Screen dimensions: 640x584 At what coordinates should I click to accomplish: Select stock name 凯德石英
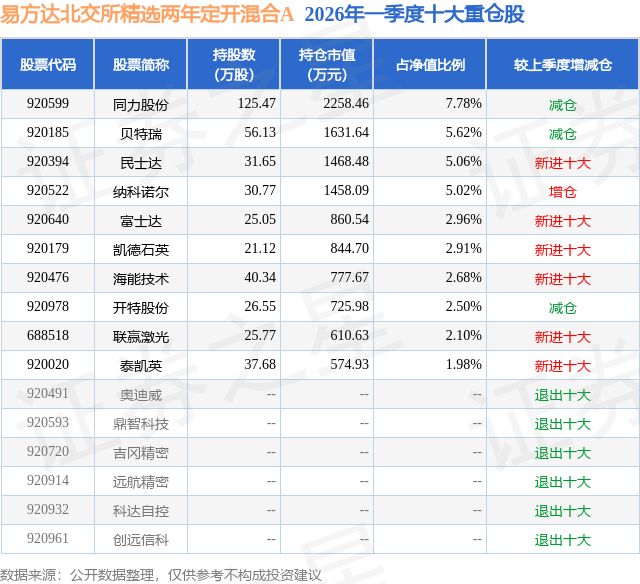[x=141, y=250]
